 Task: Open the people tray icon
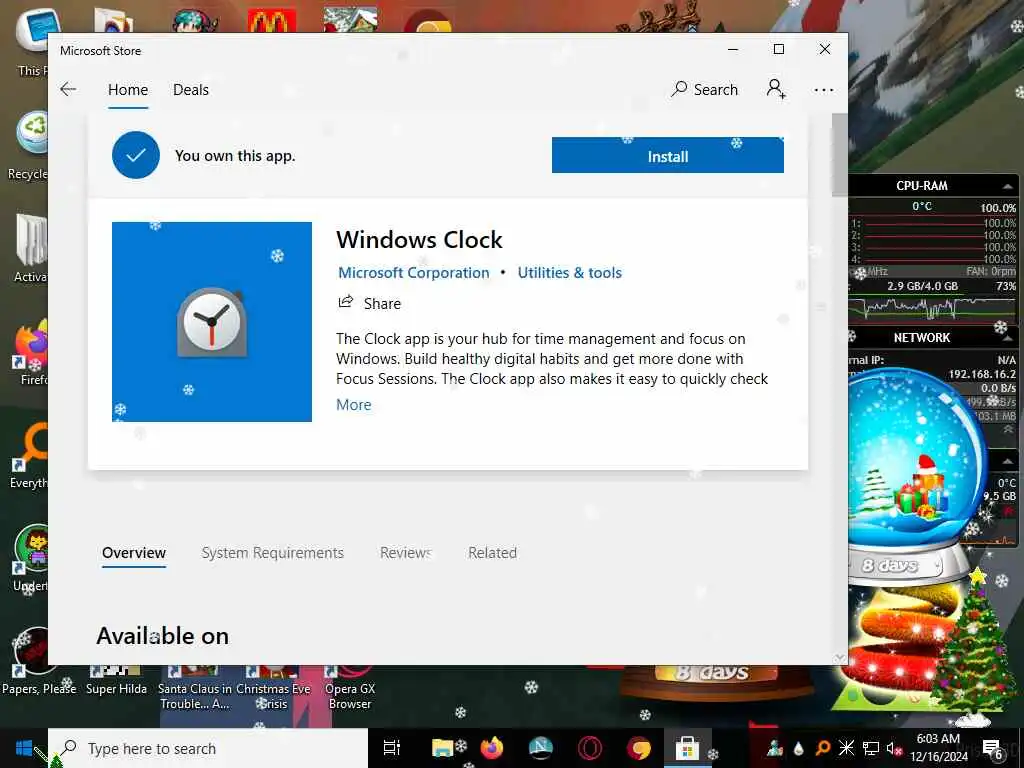coord(775,748)
